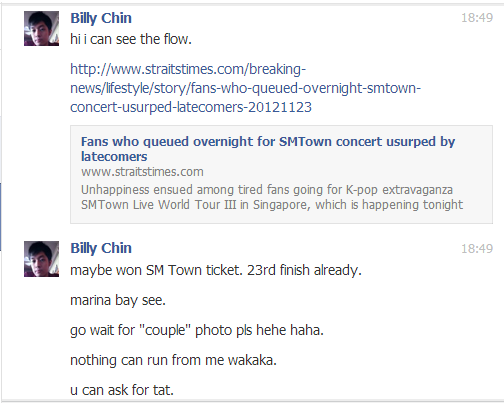Viewport: 504px width, 403px height.
Task: Select the 'nothing can run from me wakaka.' line
Action: (x=174, y=360)
